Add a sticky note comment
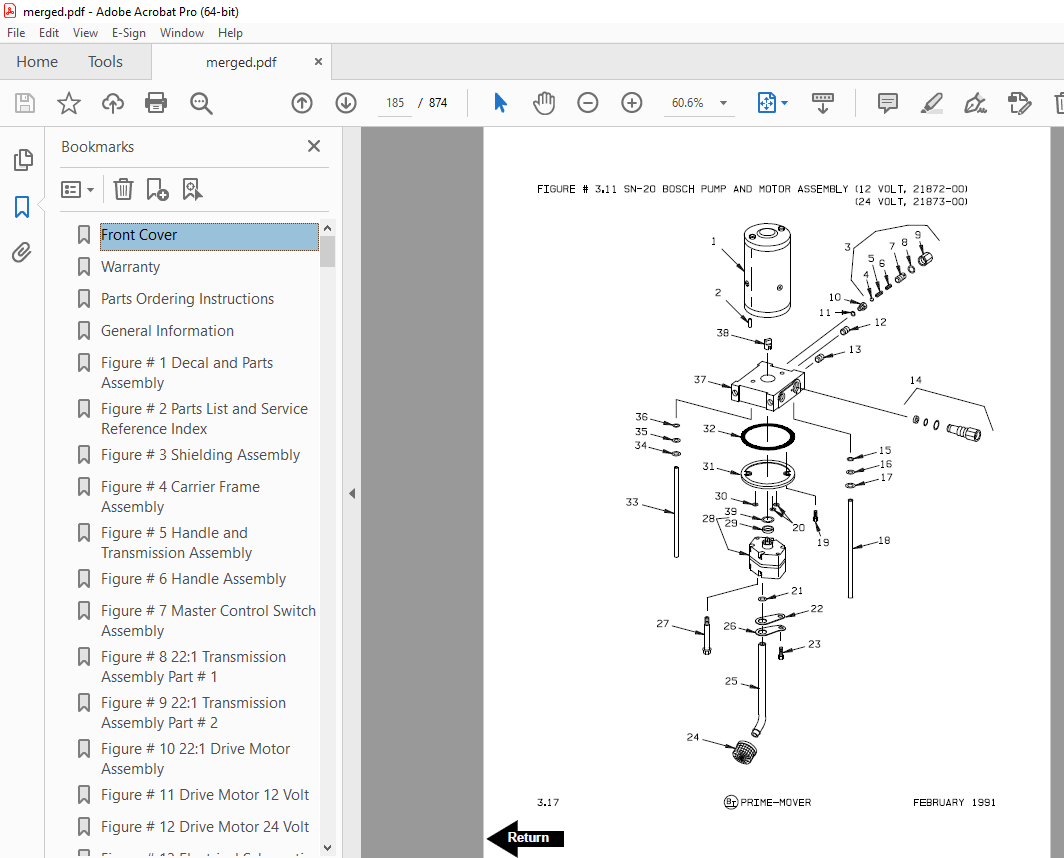The width and height of the screenshot is (1064, 858). coord(888,103)
